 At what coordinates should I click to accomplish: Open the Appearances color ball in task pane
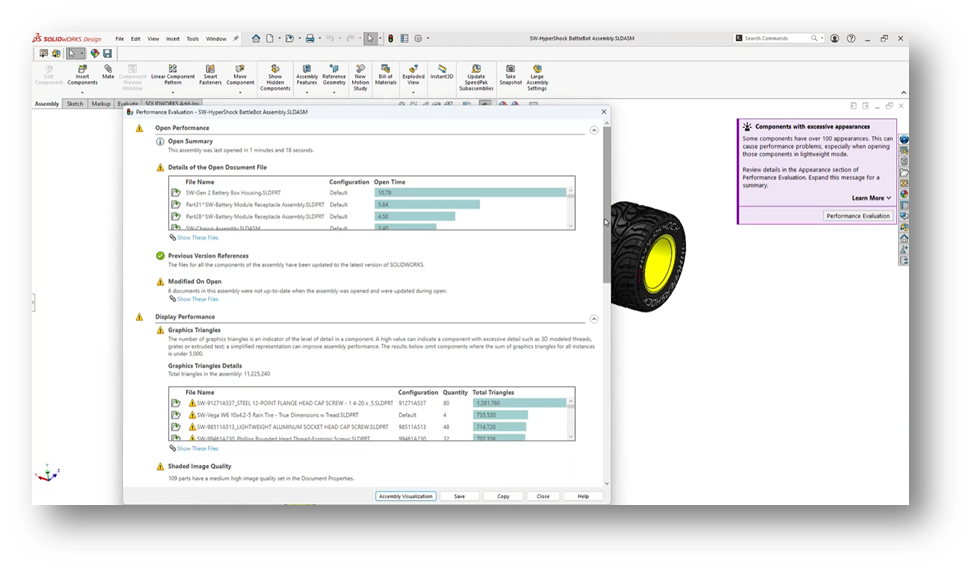click(x=904, y=194)
